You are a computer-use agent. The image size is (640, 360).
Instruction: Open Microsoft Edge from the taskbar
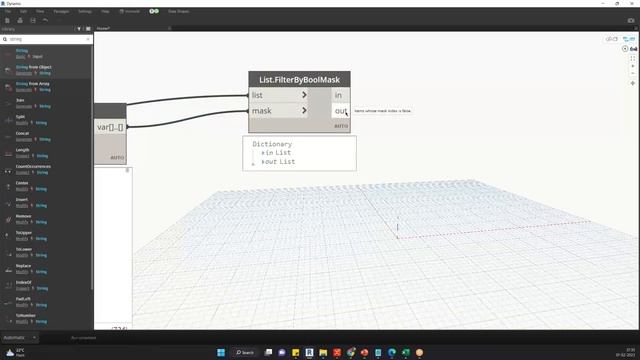point(392,352)
